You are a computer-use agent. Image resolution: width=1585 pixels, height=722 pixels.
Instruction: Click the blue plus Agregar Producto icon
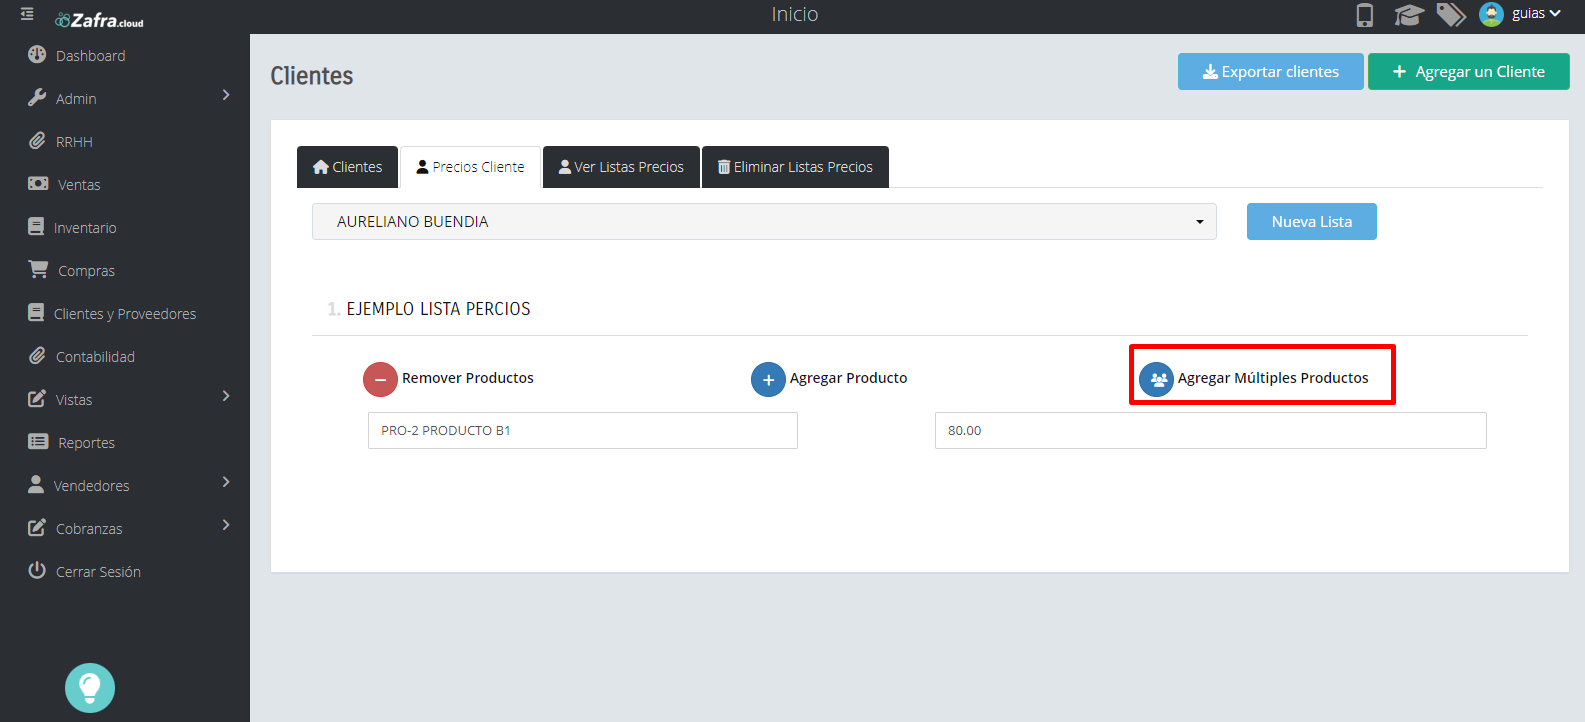tap(768, 380)
